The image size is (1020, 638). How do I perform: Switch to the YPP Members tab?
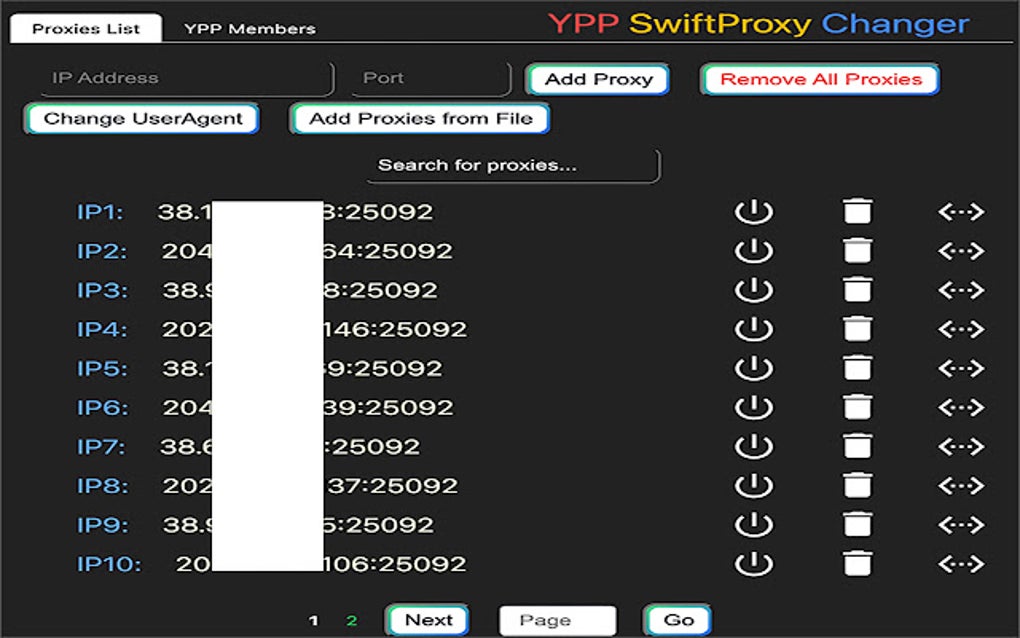click(248, 28)
